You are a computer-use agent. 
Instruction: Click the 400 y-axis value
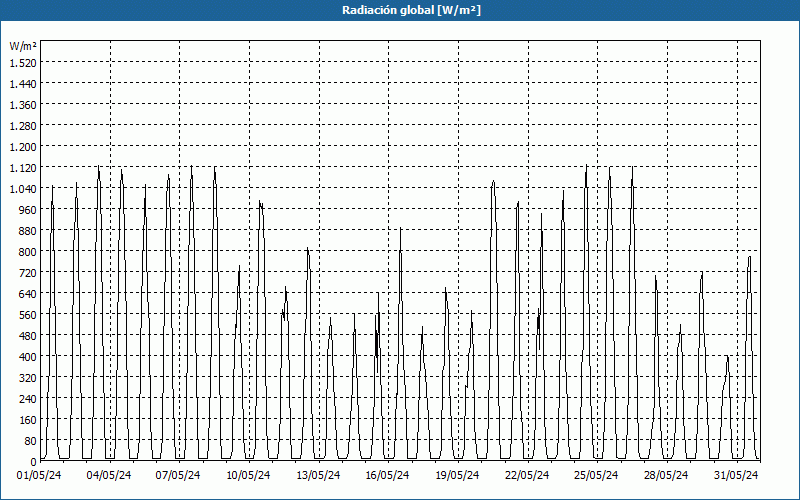pyautogui.click(x=29, y=357)
